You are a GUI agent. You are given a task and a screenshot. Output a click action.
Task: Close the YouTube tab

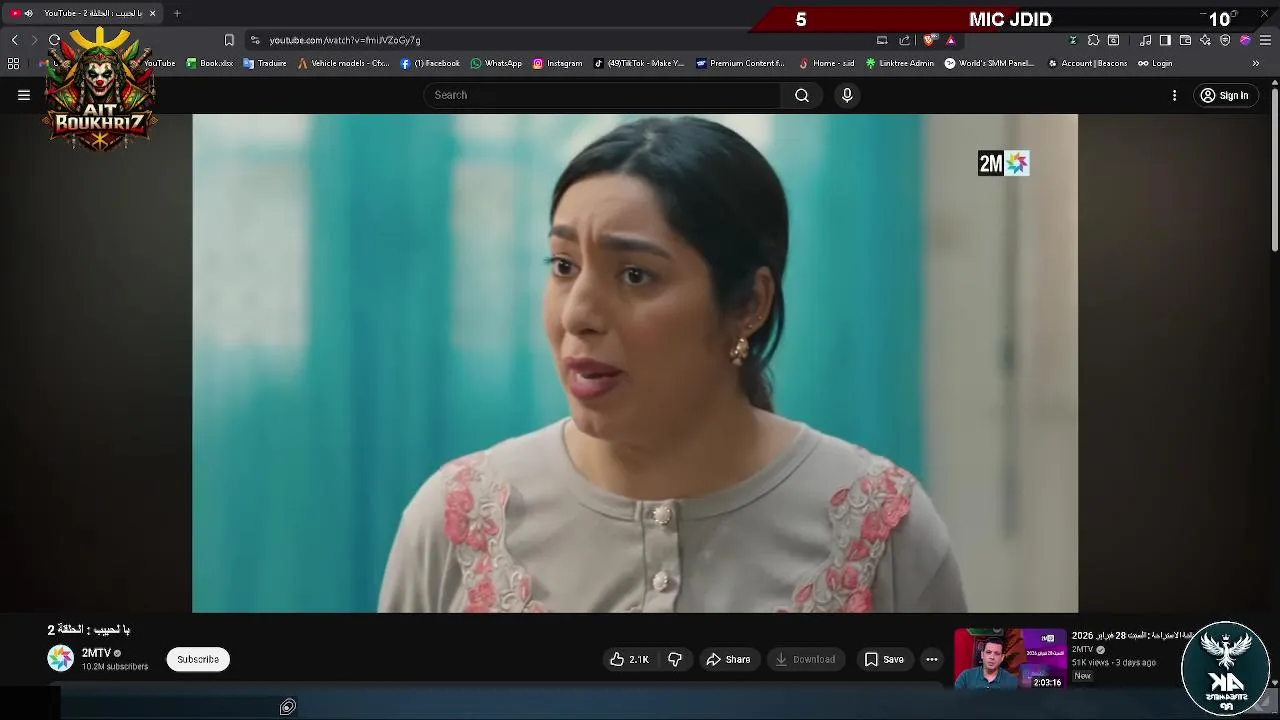tap(152, 13)
